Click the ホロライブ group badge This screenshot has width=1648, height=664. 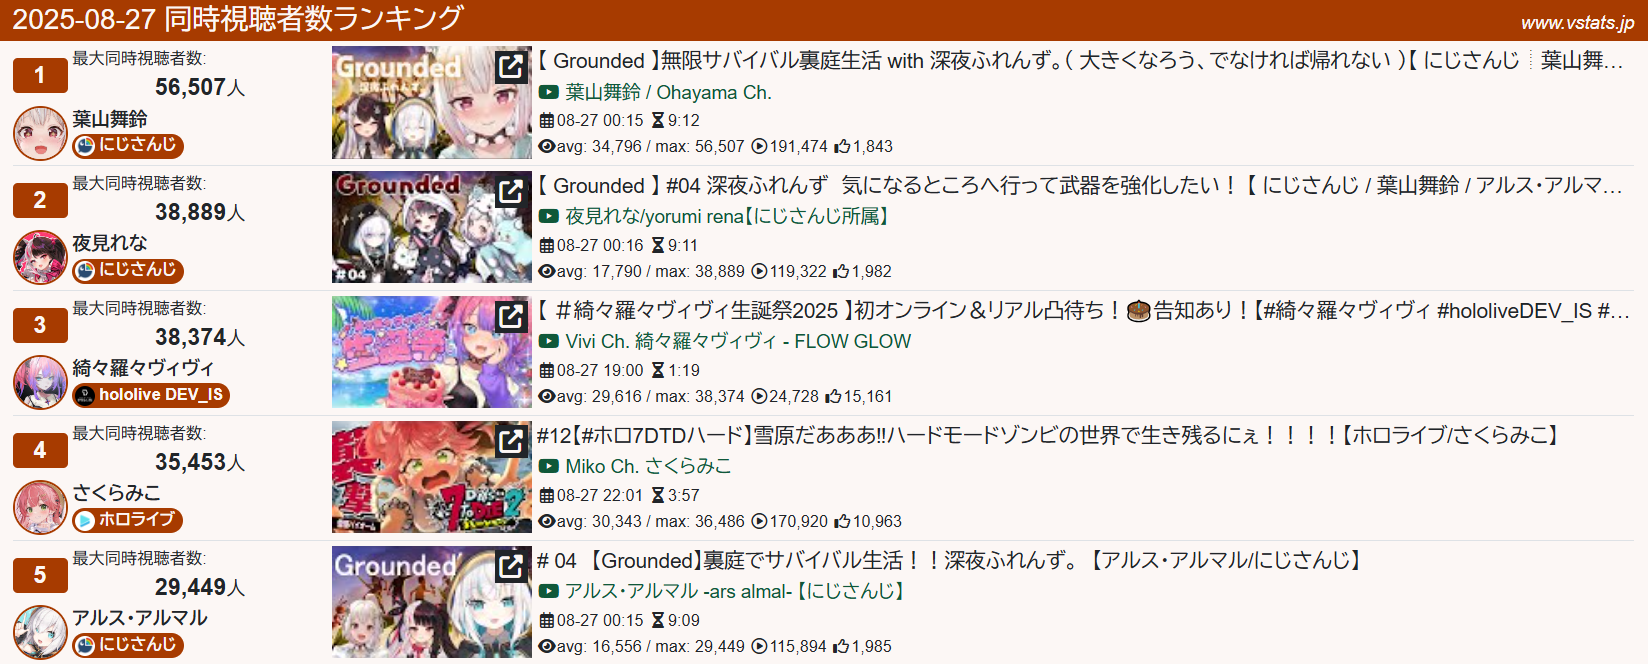point(127,520)
